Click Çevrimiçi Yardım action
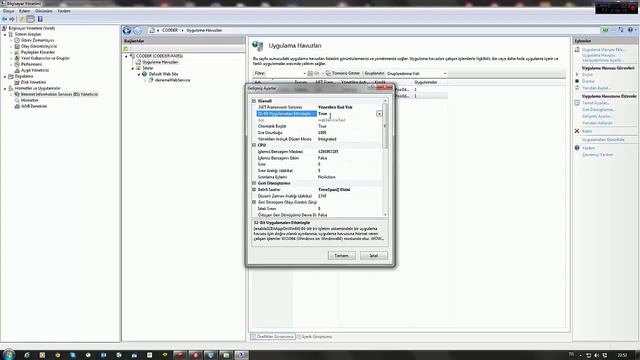640x360 pixels. [x=597, y=155]
